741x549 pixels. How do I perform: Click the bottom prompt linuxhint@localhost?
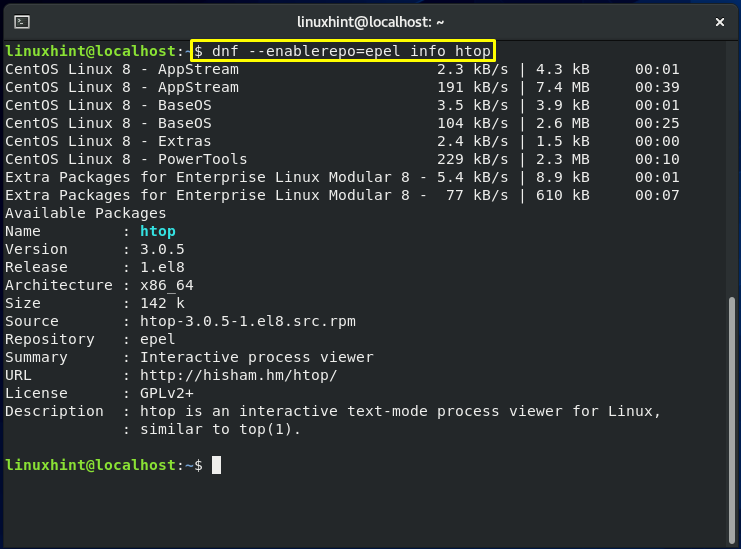[91, 465]
